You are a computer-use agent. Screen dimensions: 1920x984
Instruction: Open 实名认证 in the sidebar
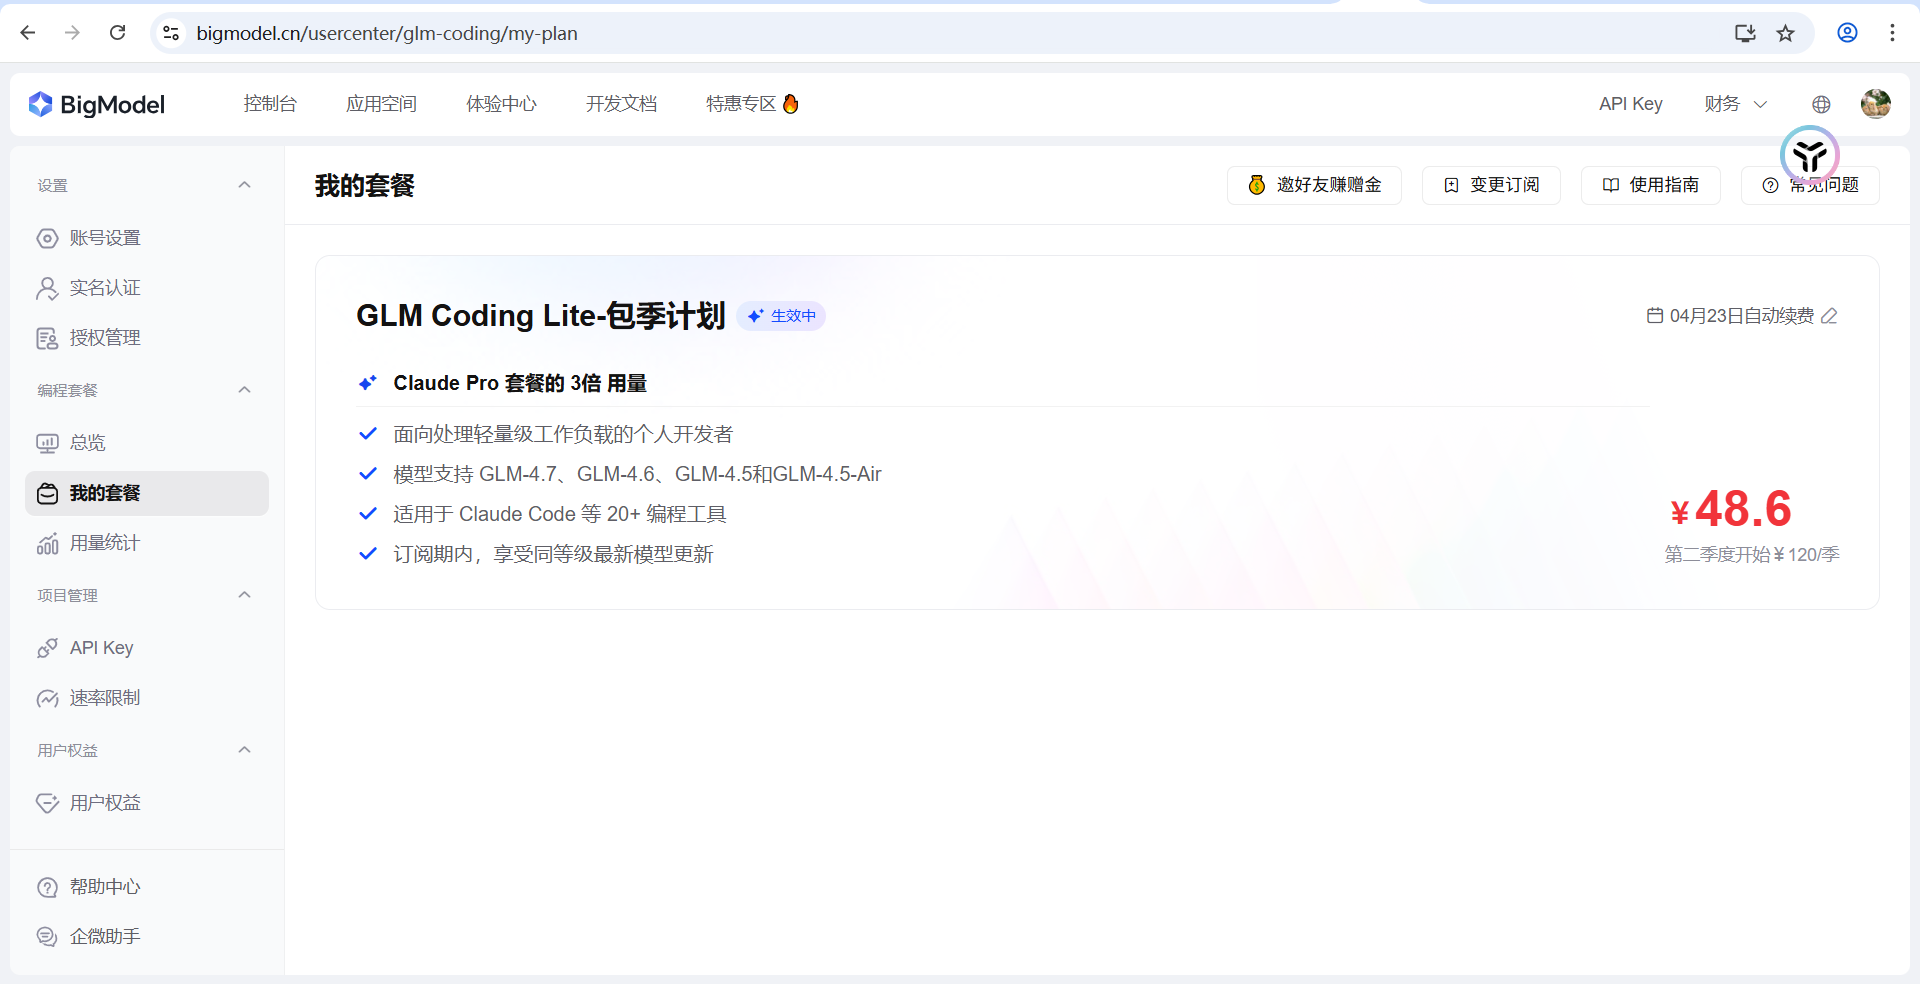click(x=147, y=288)
